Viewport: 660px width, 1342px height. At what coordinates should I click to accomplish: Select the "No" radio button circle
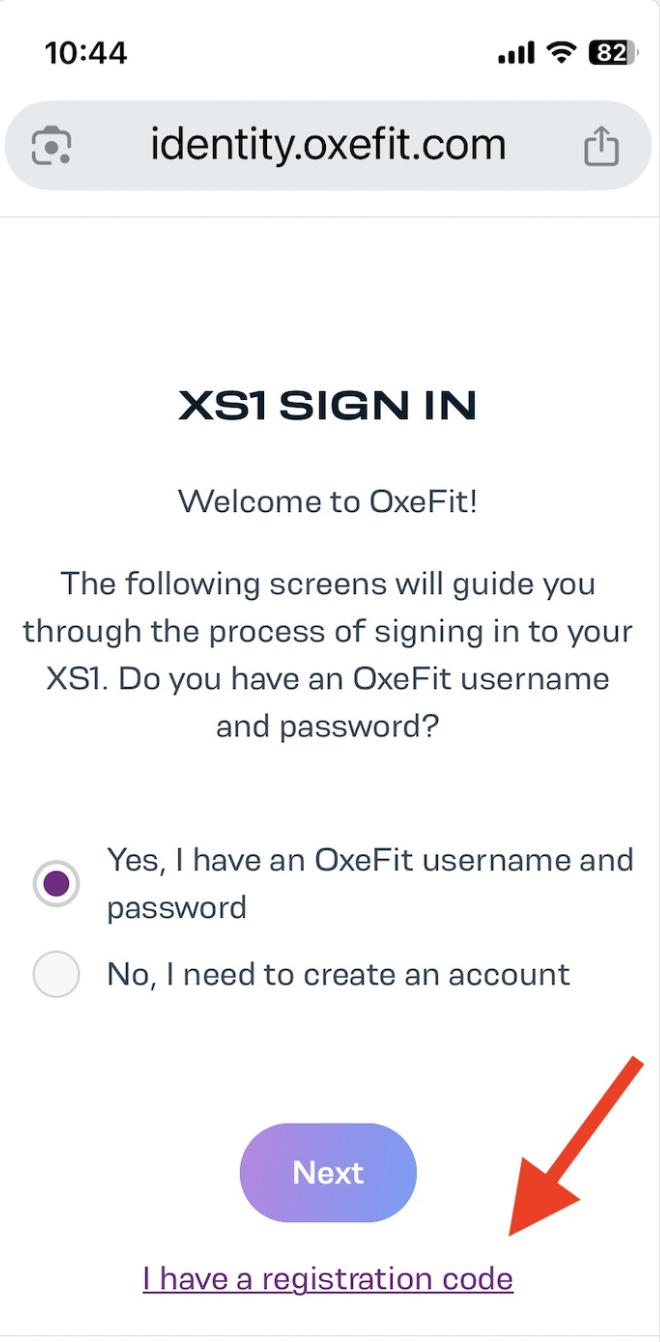click(56, 974)
